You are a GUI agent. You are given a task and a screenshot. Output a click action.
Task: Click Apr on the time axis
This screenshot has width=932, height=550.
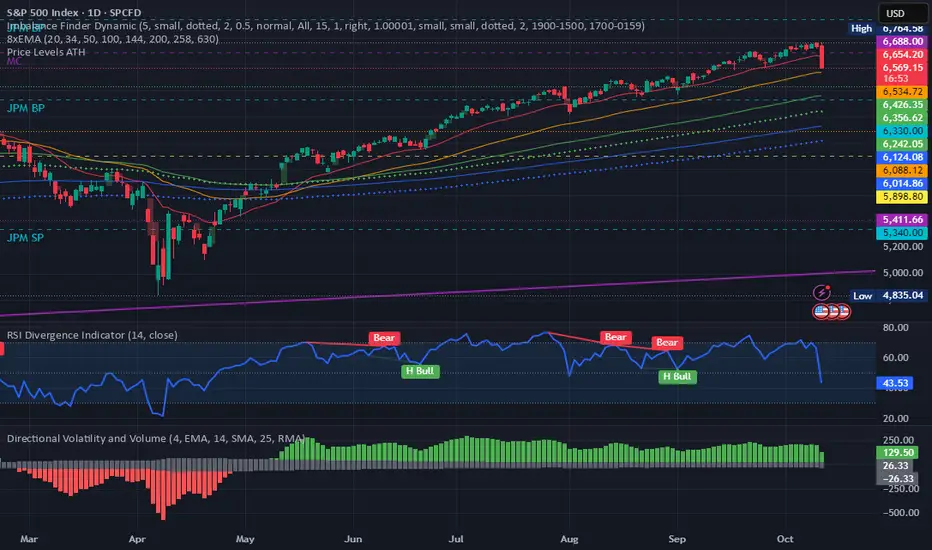point(137,539)
